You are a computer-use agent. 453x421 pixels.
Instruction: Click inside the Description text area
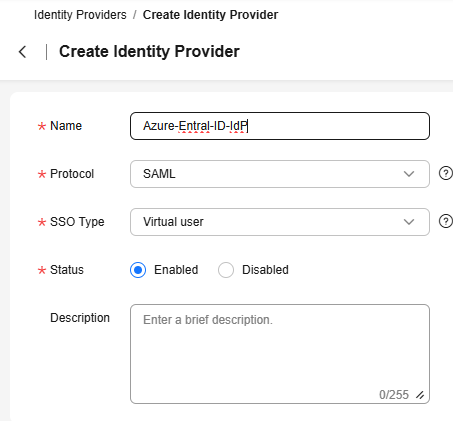click(x=280, y=354)
